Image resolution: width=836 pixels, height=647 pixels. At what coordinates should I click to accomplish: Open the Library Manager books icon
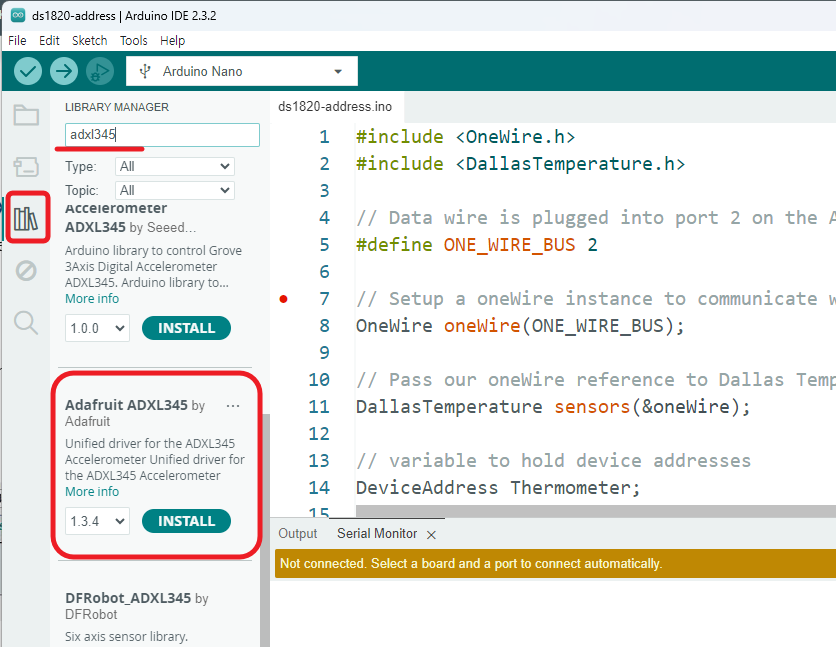pyautogui.click(x=26, y=218)
